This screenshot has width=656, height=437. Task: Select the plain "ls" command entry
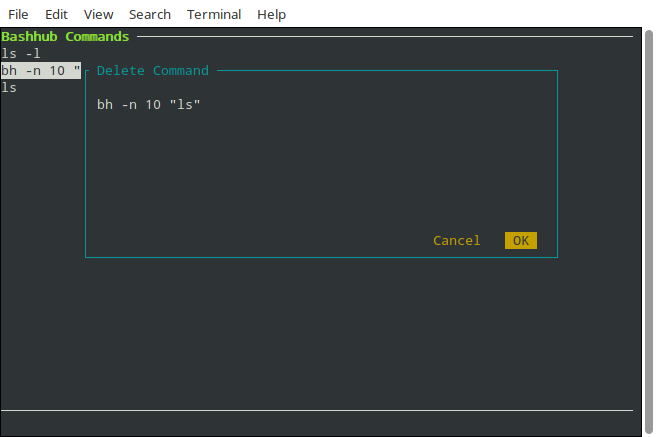tap(9, 88)
